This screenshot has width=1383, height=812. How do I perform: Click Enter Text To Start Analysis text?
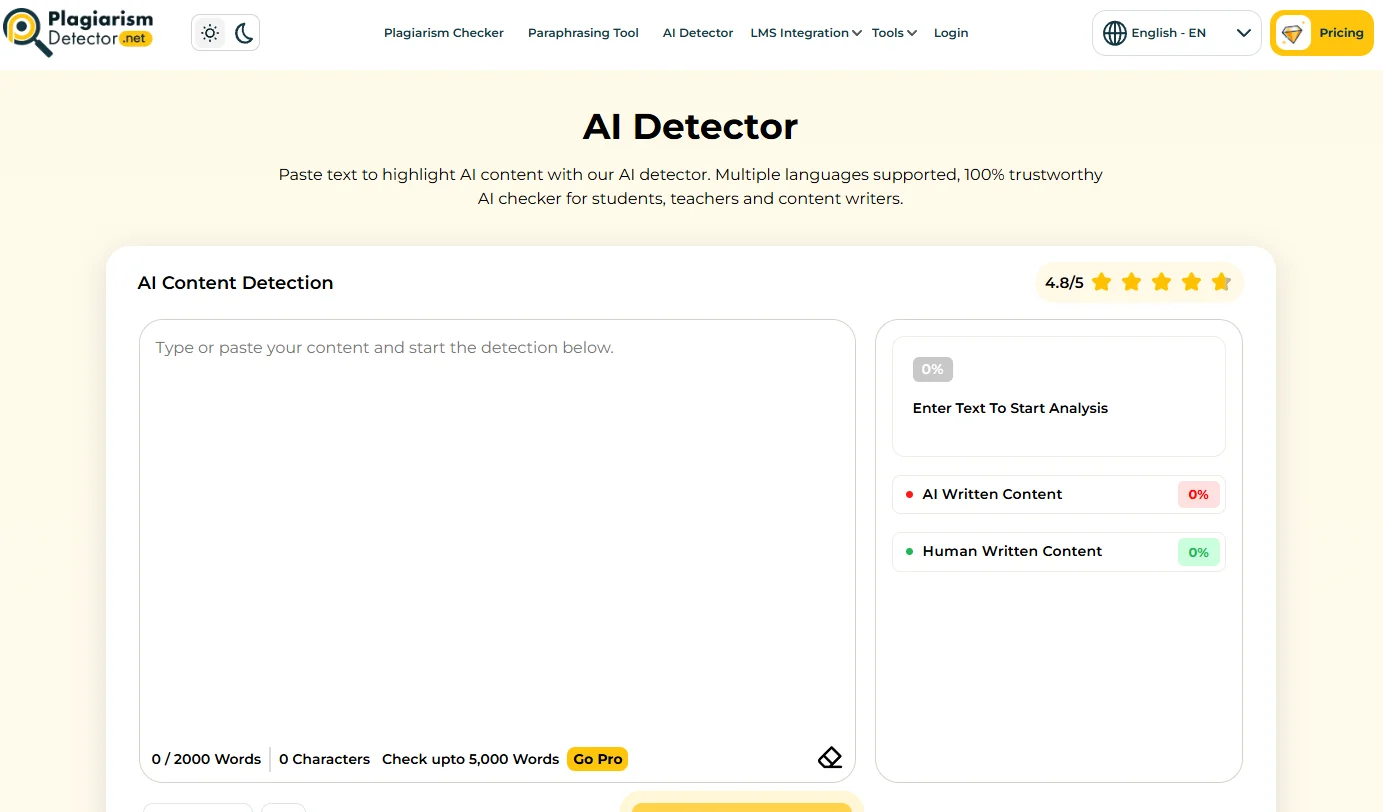1010,408
